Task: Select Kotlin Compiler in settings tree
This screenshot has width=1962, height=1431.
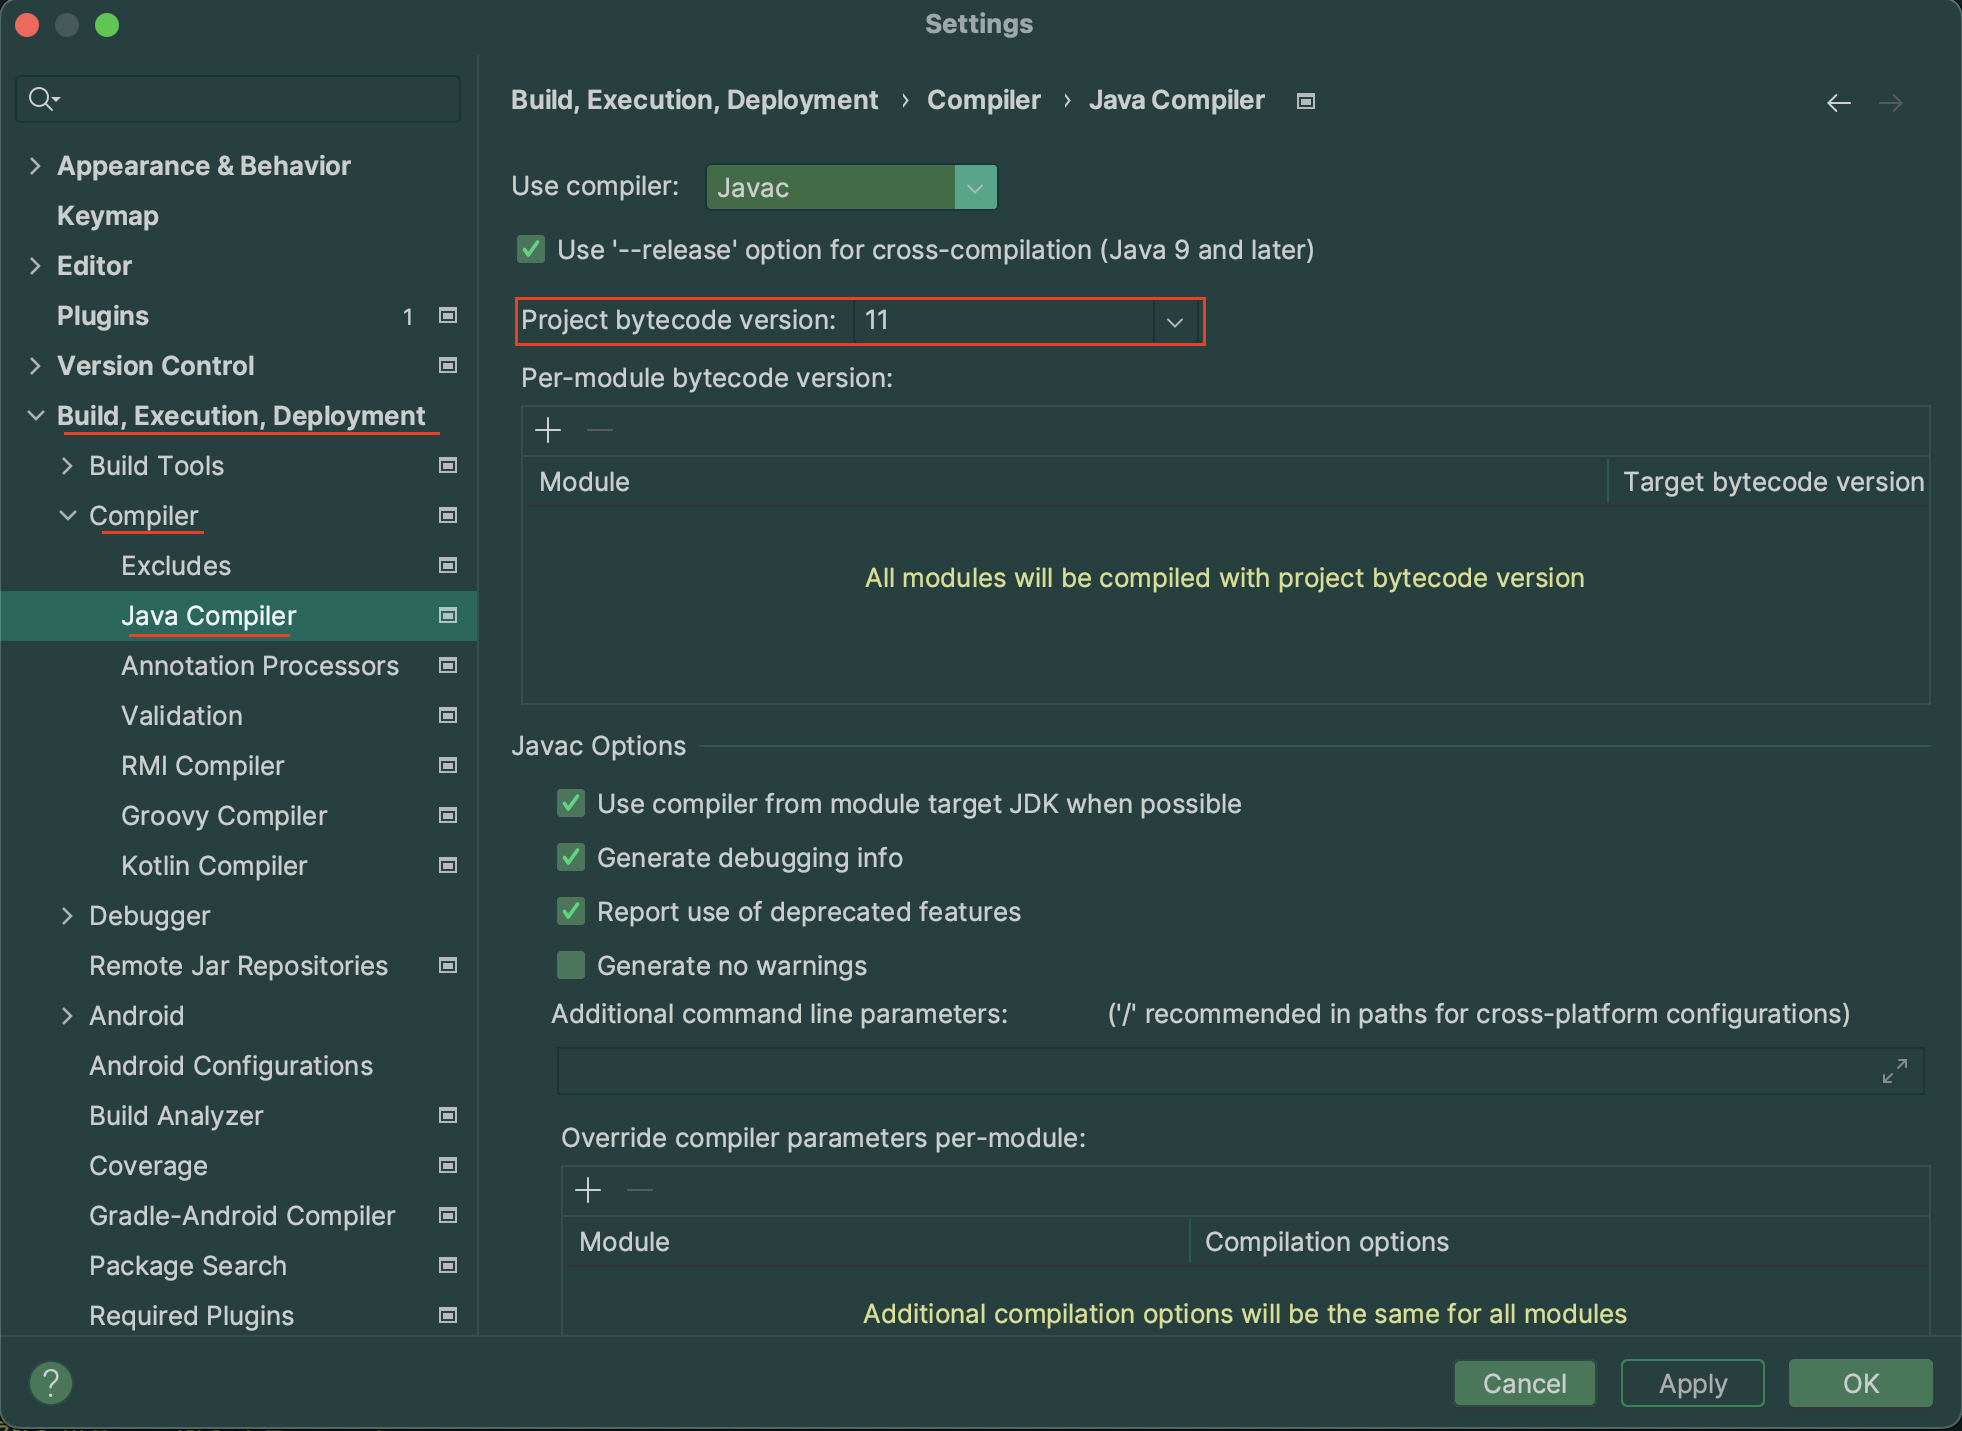Action: [x=214, y=866]
